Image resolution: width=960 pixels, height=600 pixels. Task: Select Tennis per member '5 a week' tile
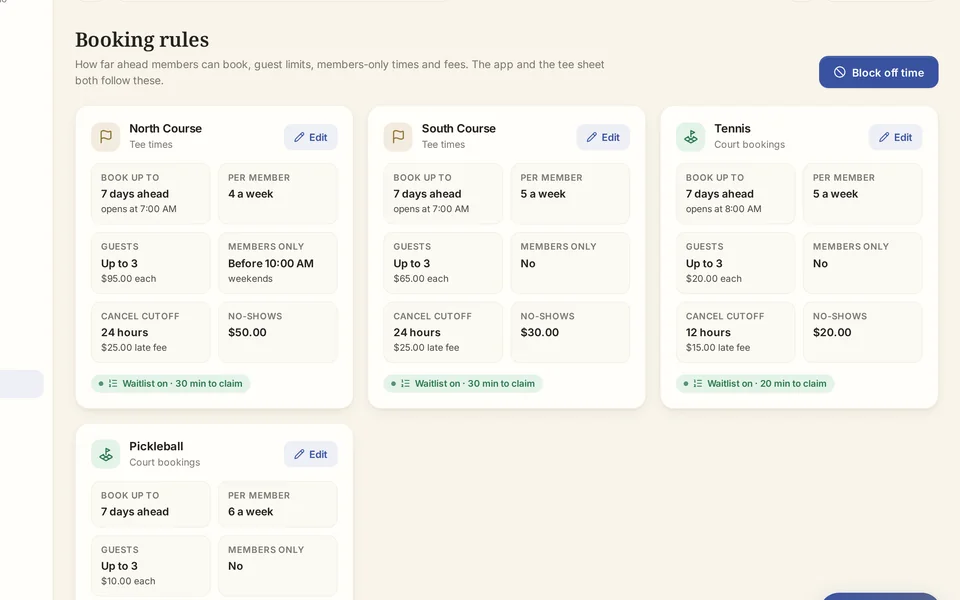click(x=863, y=193)
